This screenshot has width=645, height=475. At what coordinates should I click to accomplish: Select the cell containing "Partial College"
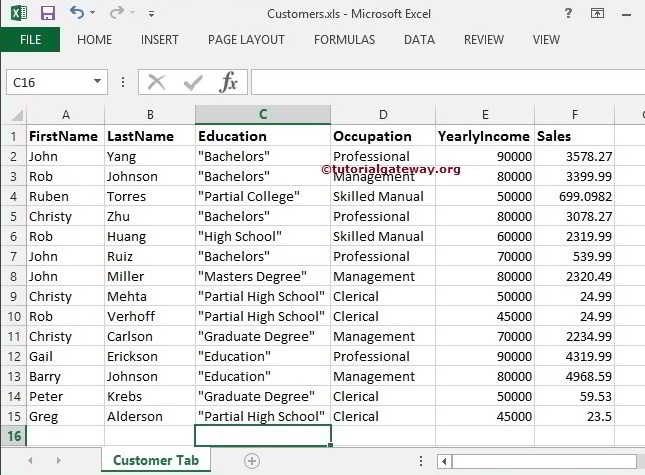[x=263, y=196]
